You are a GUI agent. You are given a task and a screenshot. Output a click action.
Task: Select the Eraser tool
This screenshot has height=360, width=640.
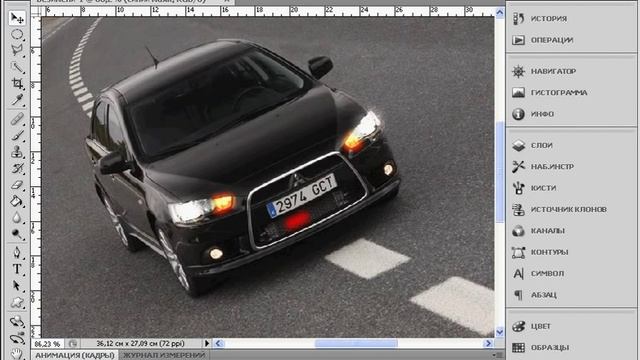pos(17,185)
